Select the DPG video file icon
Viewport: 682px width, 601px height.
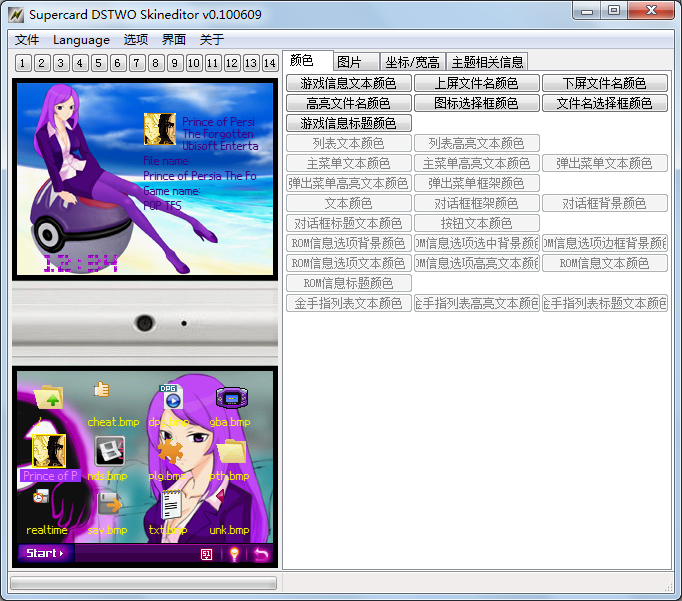(x=171, y=397)
